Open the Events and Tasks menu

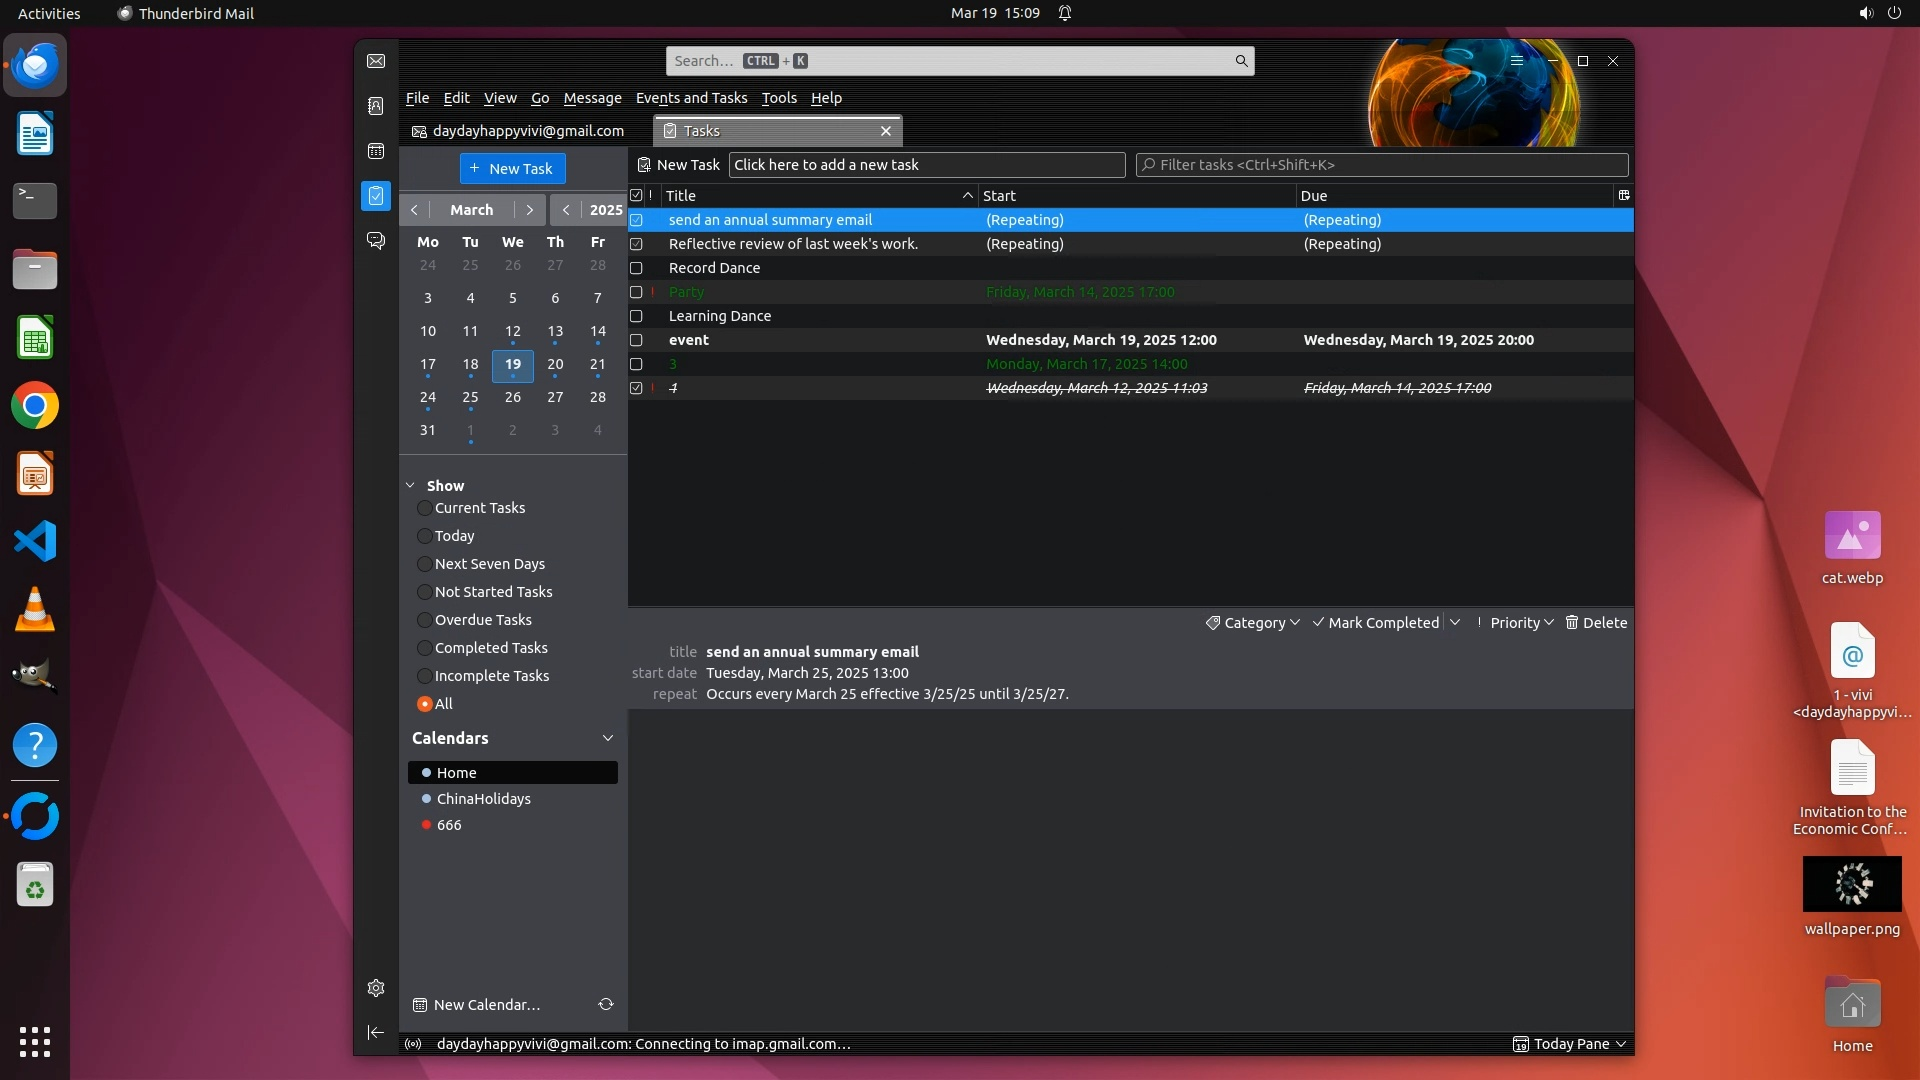point(691,98)
